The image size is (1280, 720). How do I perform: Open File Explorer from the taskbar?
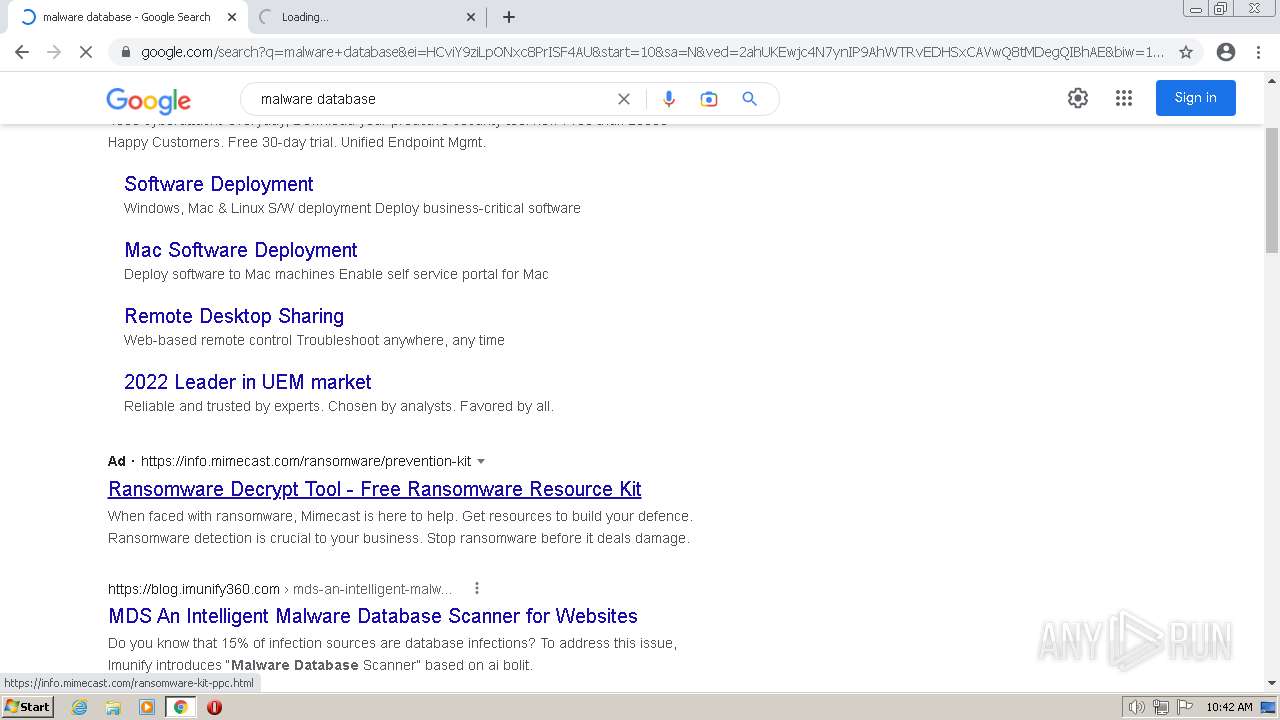click(x=113, y=707)
